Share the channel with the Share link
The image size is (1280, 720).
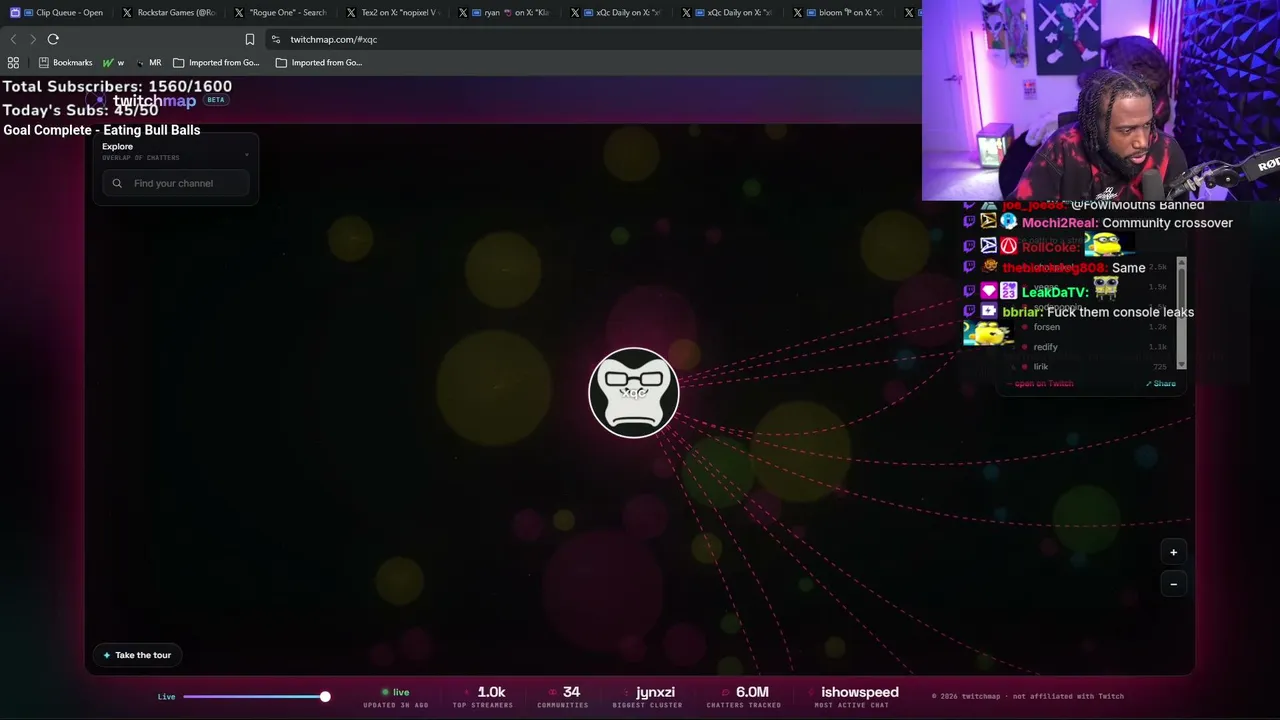click(x=1161, y=384)
